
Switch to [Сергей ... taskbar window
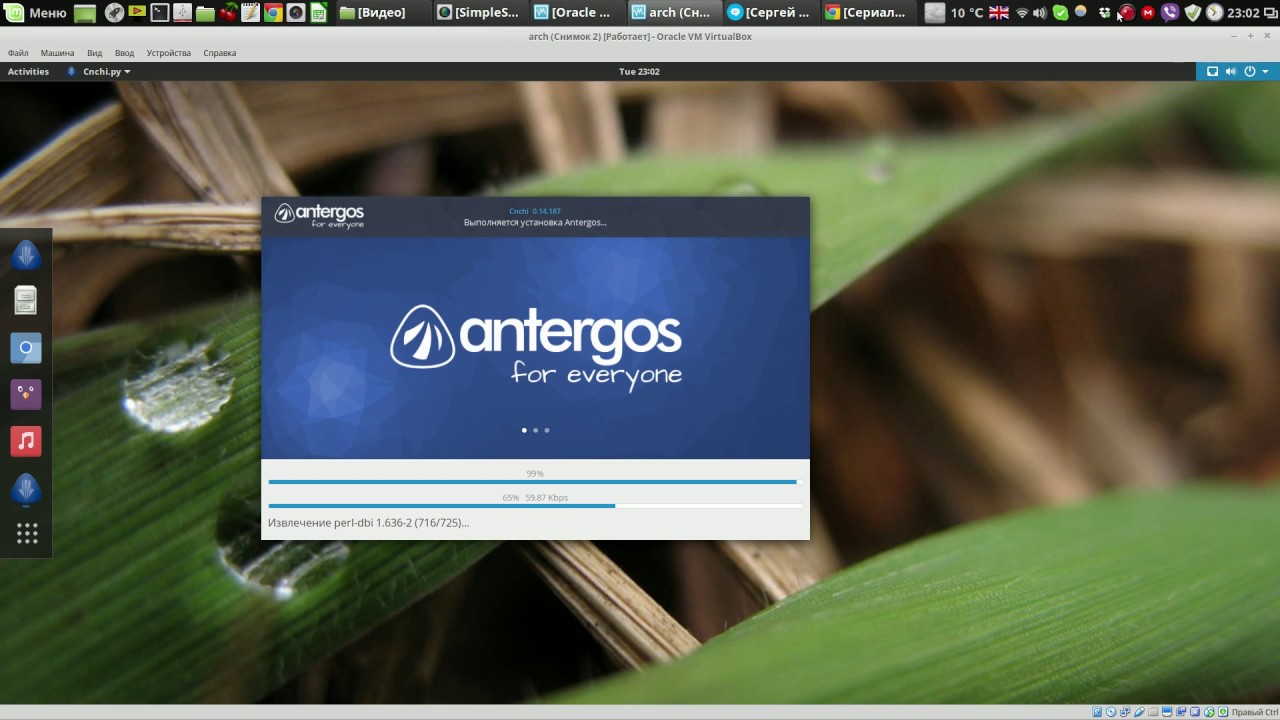pyautogui.click(x=771, y=13)
